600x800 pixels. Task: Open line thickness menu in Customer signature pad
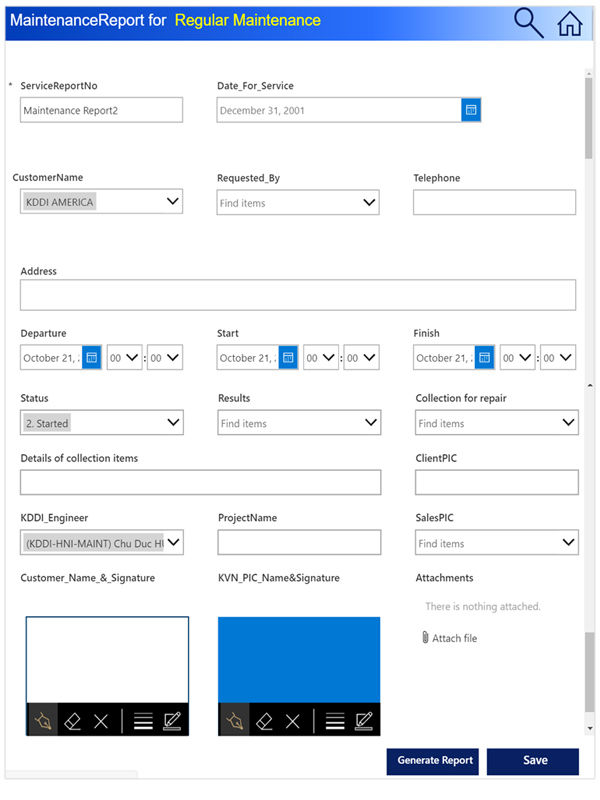pos(143,721)
